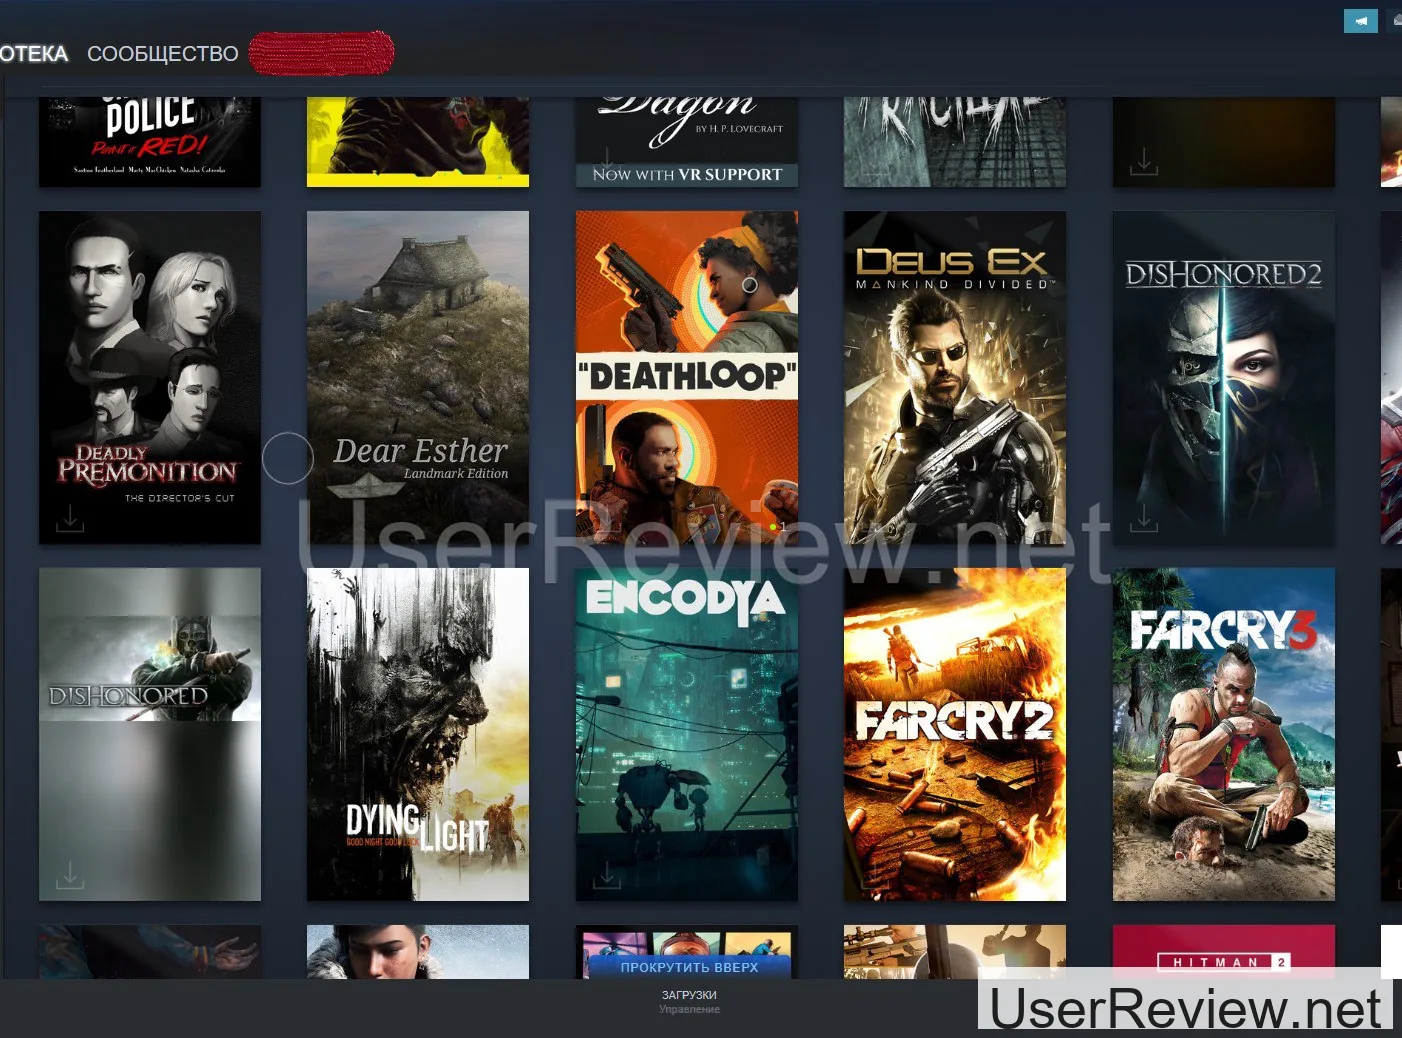Click the redacted red username menu
Image resolution: width=1402 pixels, height=1038 pixels.
(321, 53)
